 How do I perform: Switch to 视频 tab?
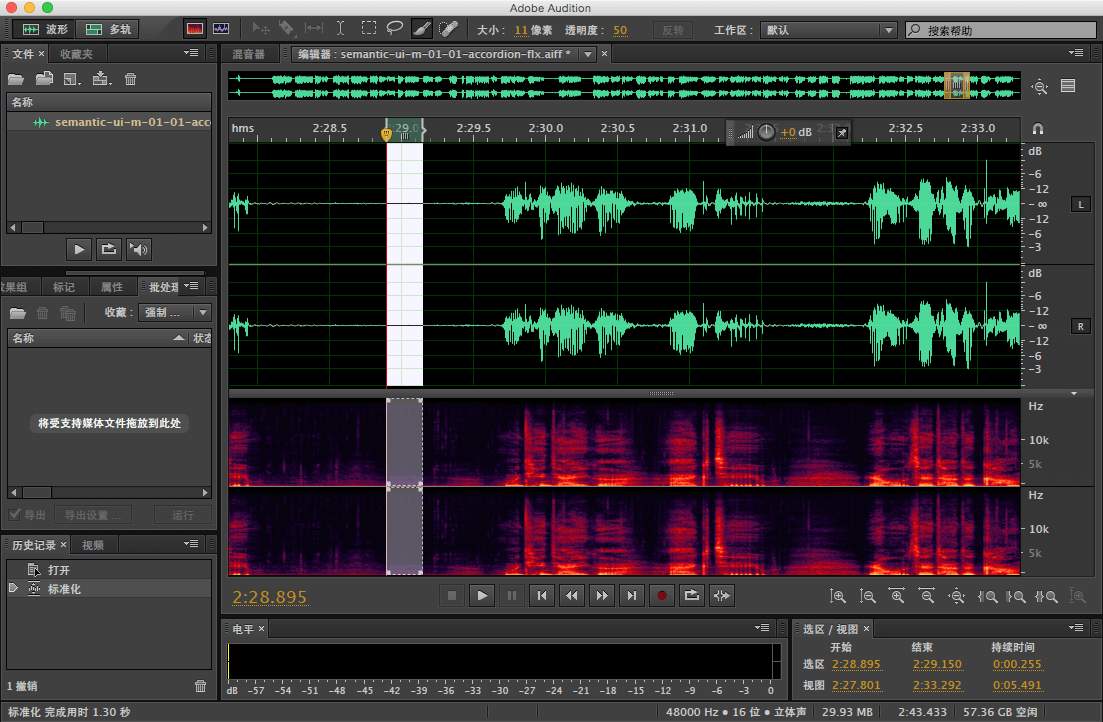92,545
